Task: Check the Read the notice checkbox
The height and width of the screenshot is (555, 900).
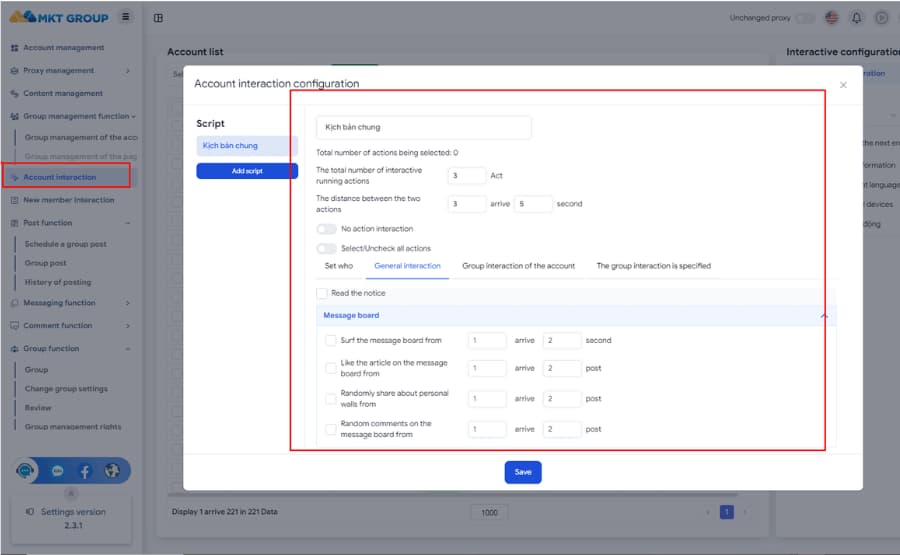Action: point(322,293)
